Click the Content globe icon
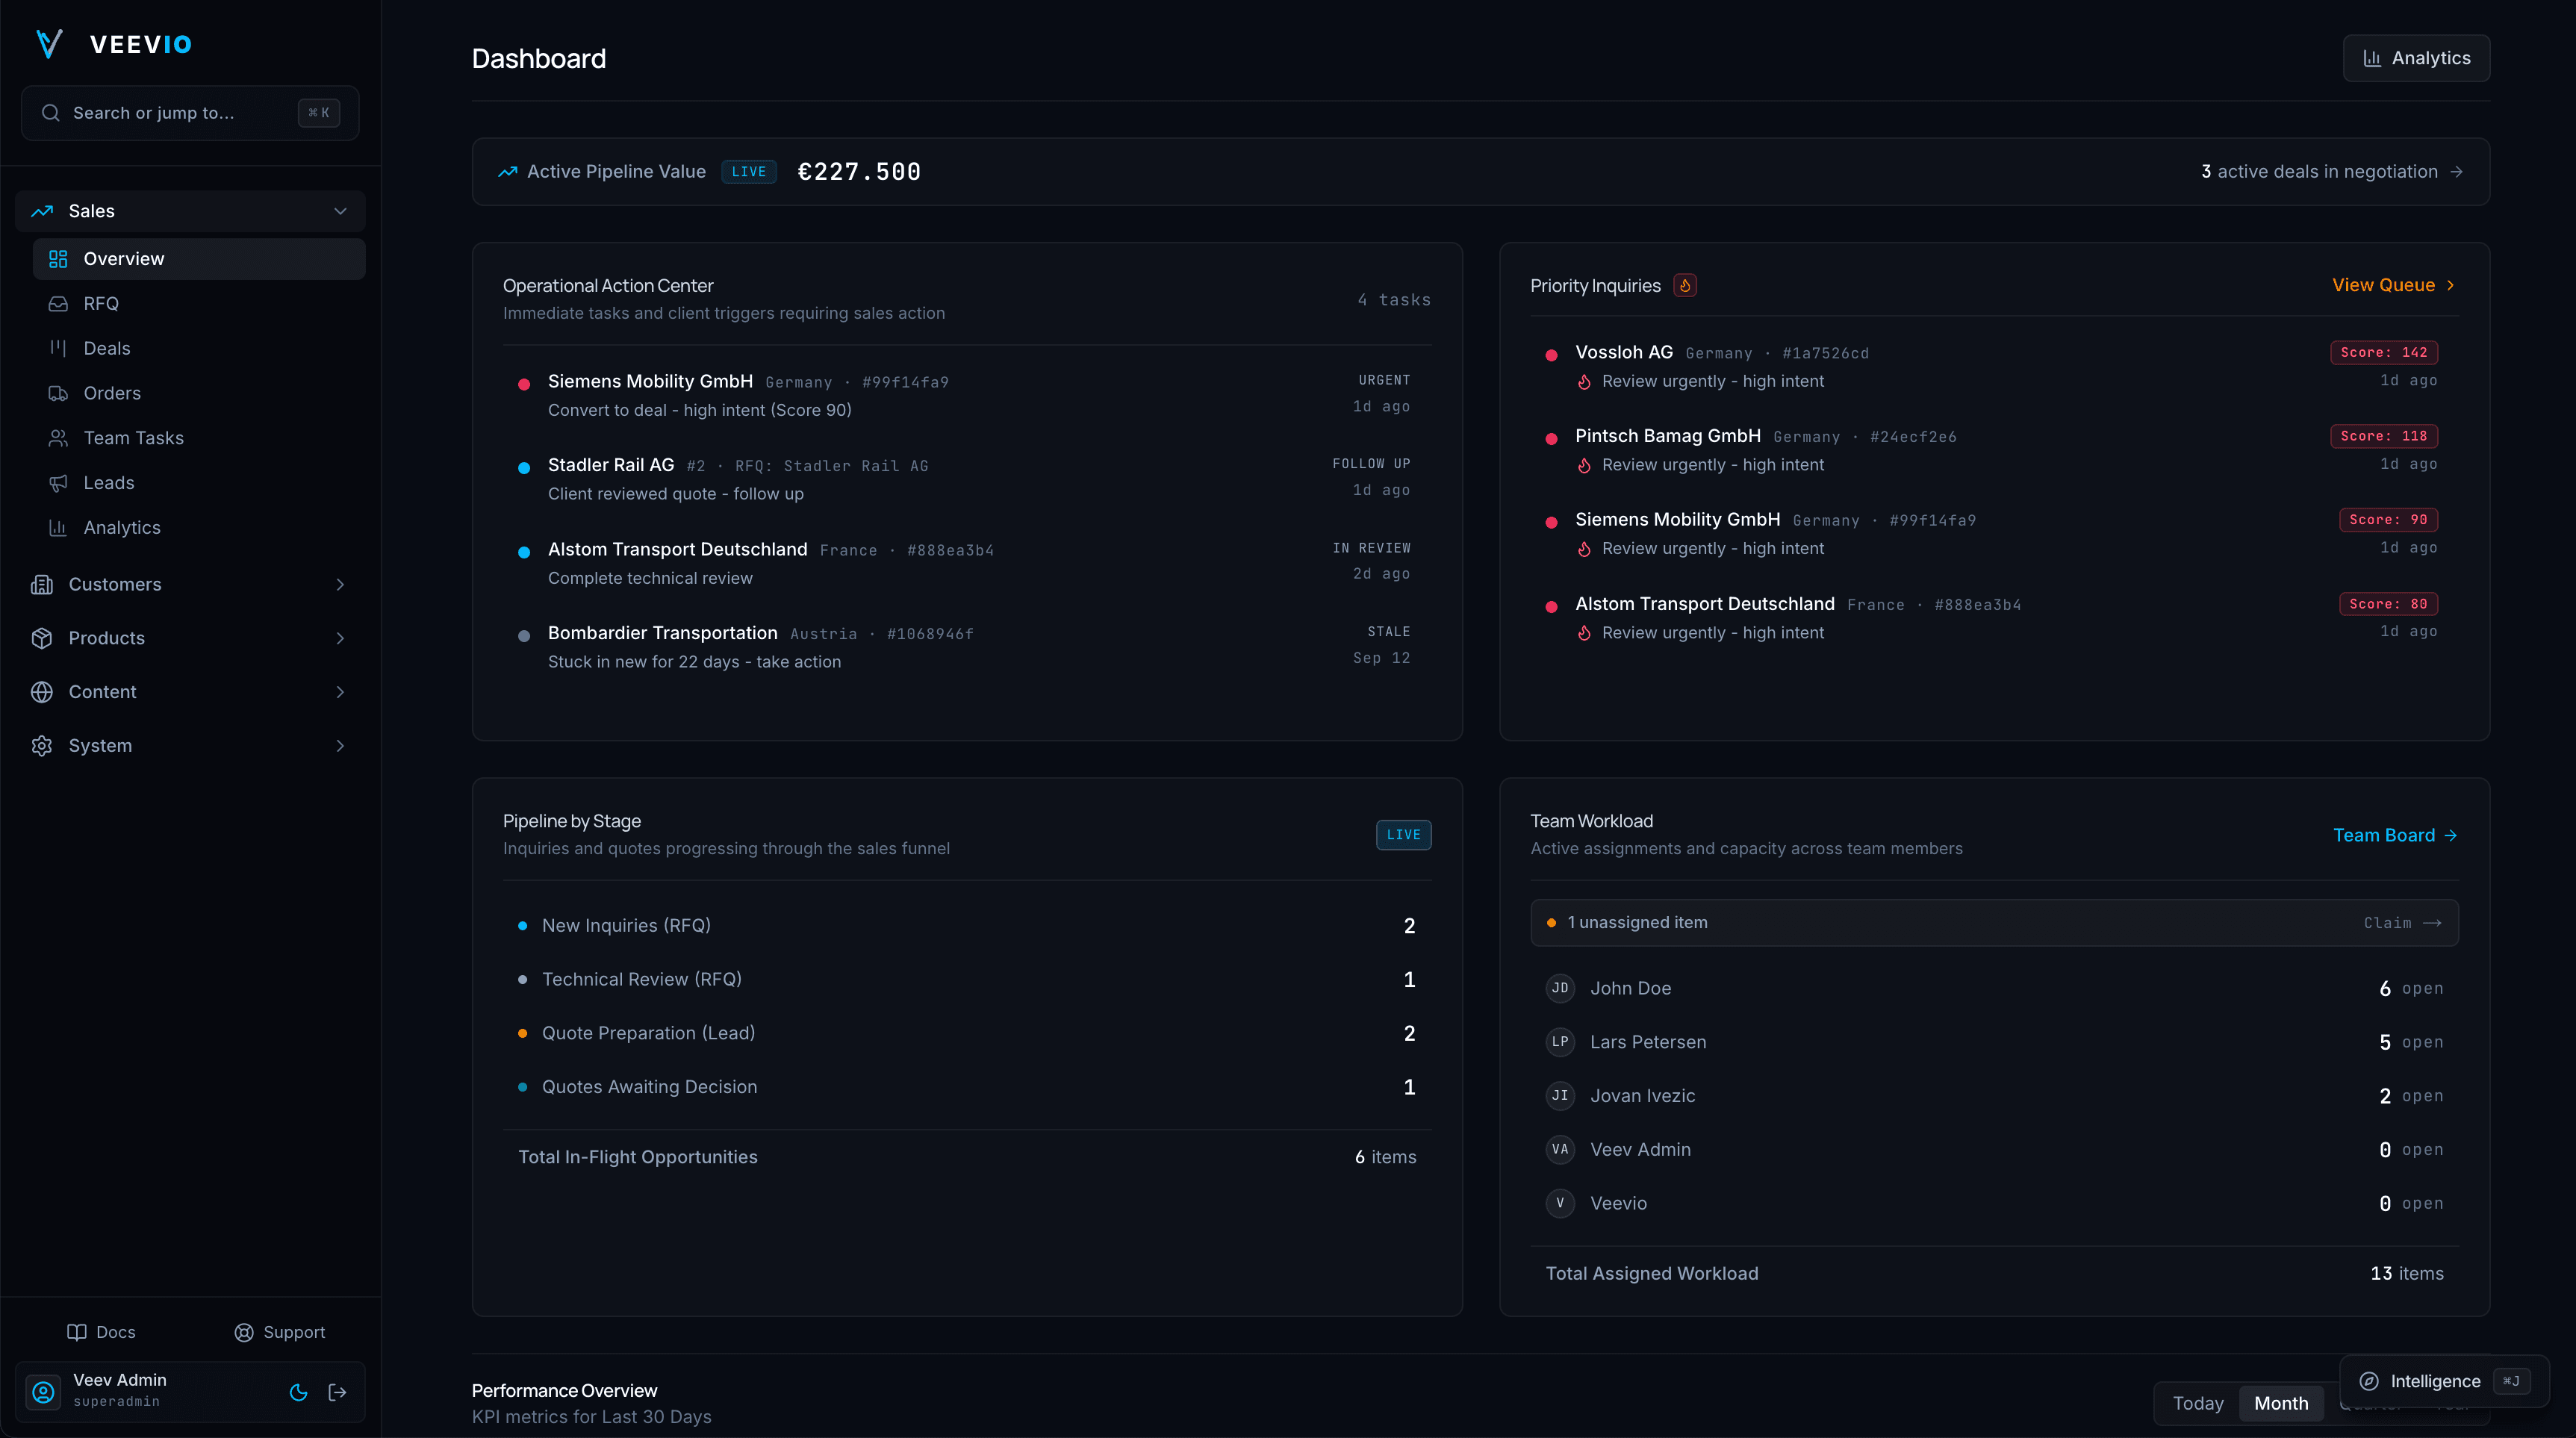The image size is (2576, 1438). [42, 692]
